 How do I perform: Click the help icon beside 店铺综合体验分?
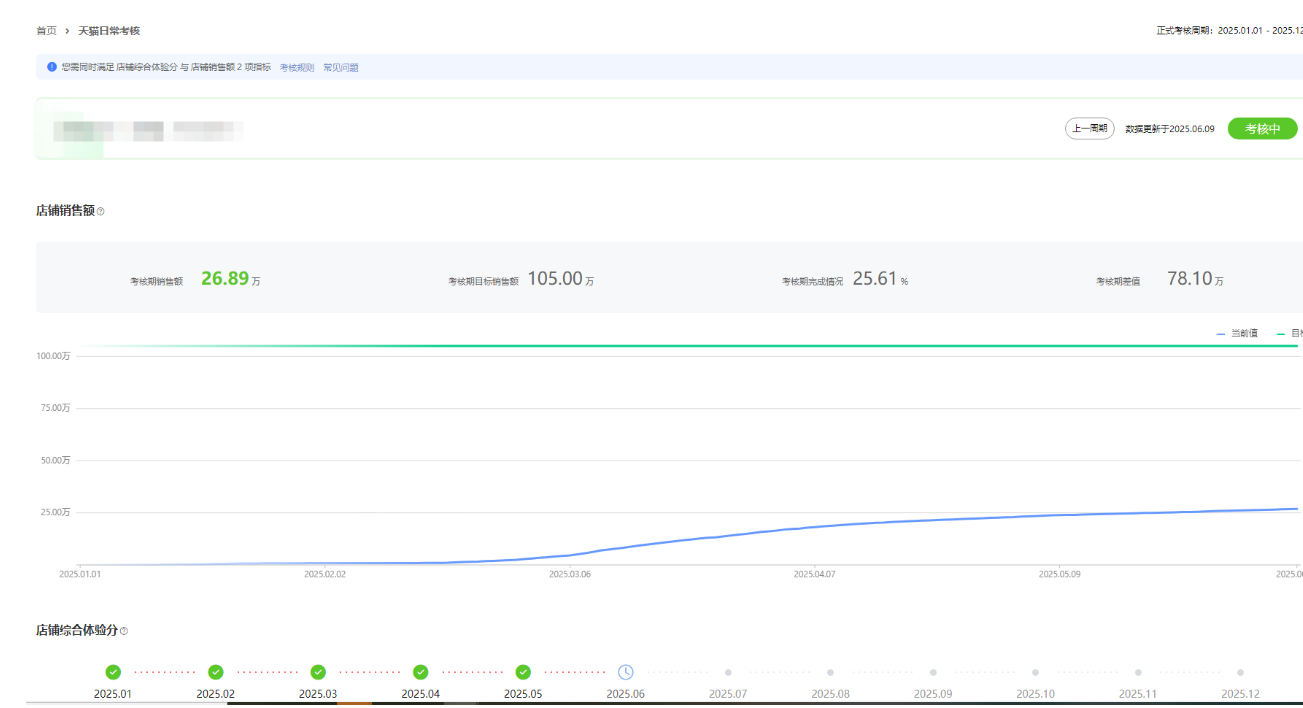click(124, 631)
